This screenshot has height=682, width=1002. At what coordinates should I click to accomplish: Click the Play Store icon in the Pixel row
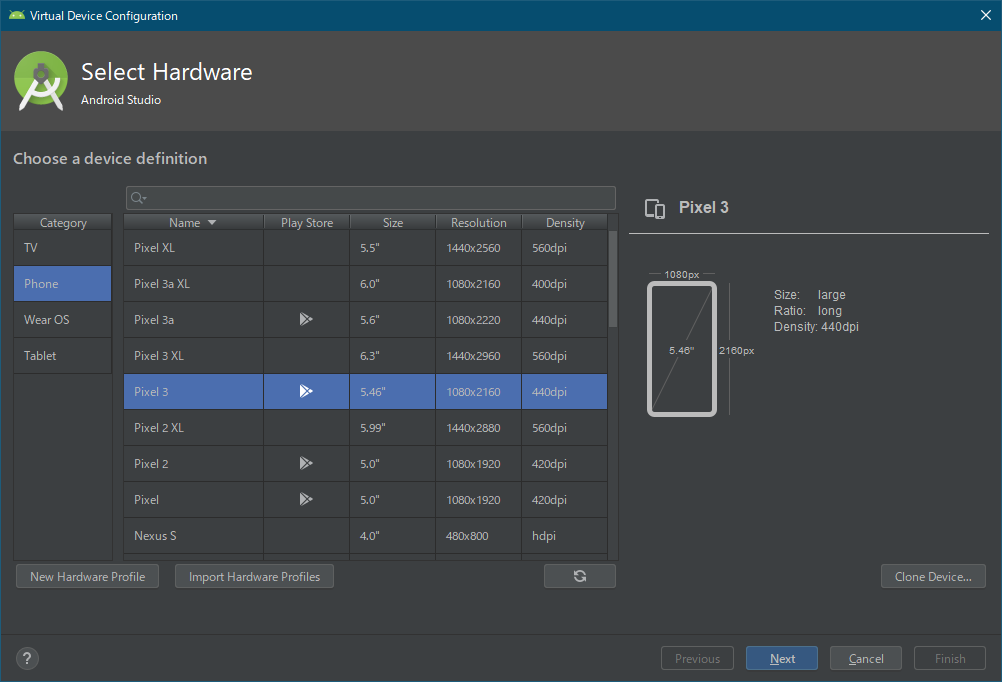click(x=306, y=499)
